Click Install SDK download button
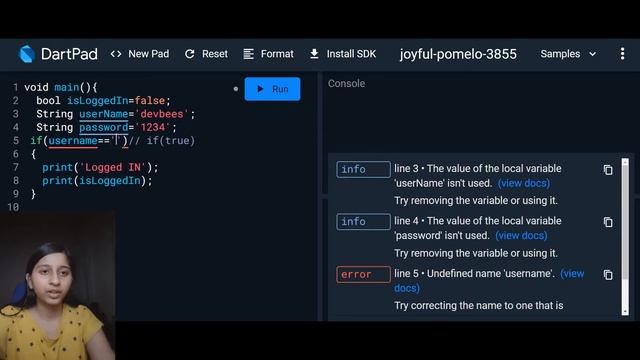640x360 pixels. [343, 54]
